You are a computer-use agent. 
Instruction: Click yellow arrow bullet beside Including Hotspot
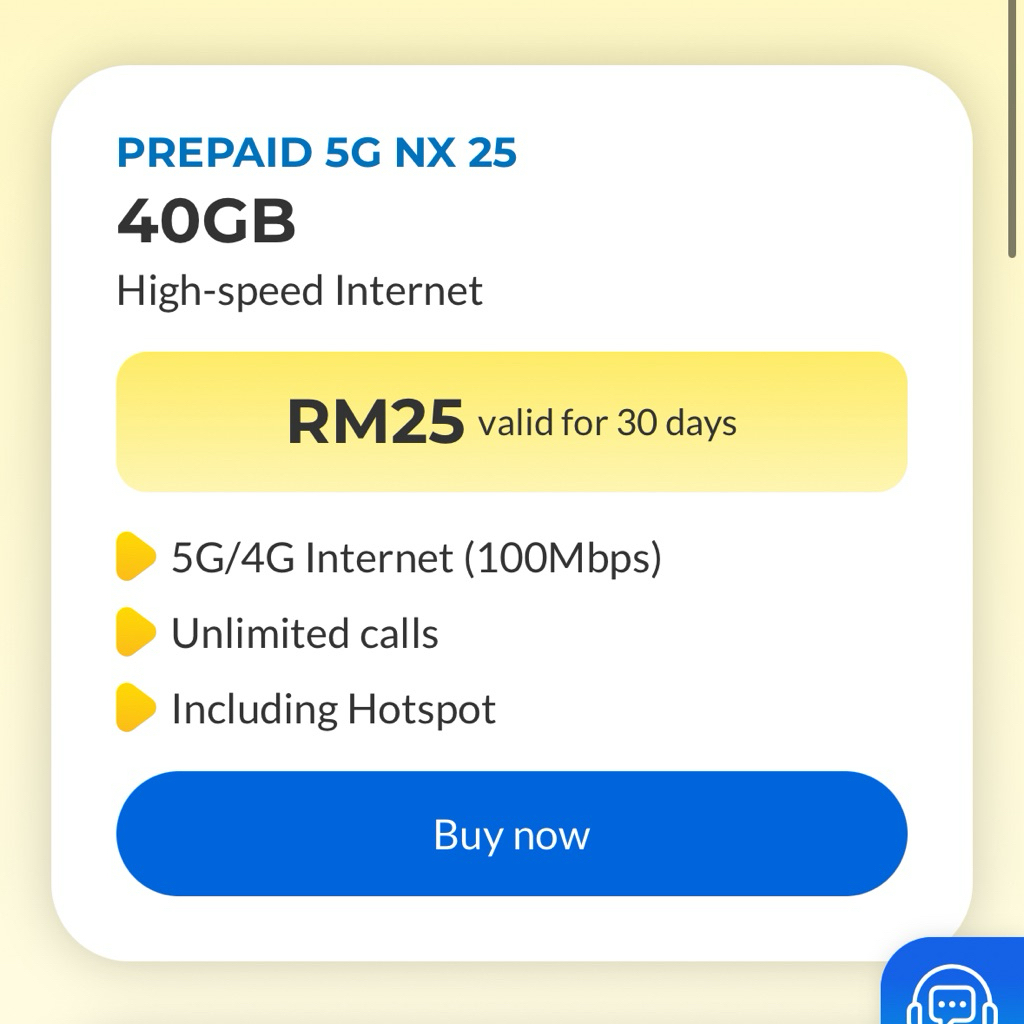pos(135,708)
